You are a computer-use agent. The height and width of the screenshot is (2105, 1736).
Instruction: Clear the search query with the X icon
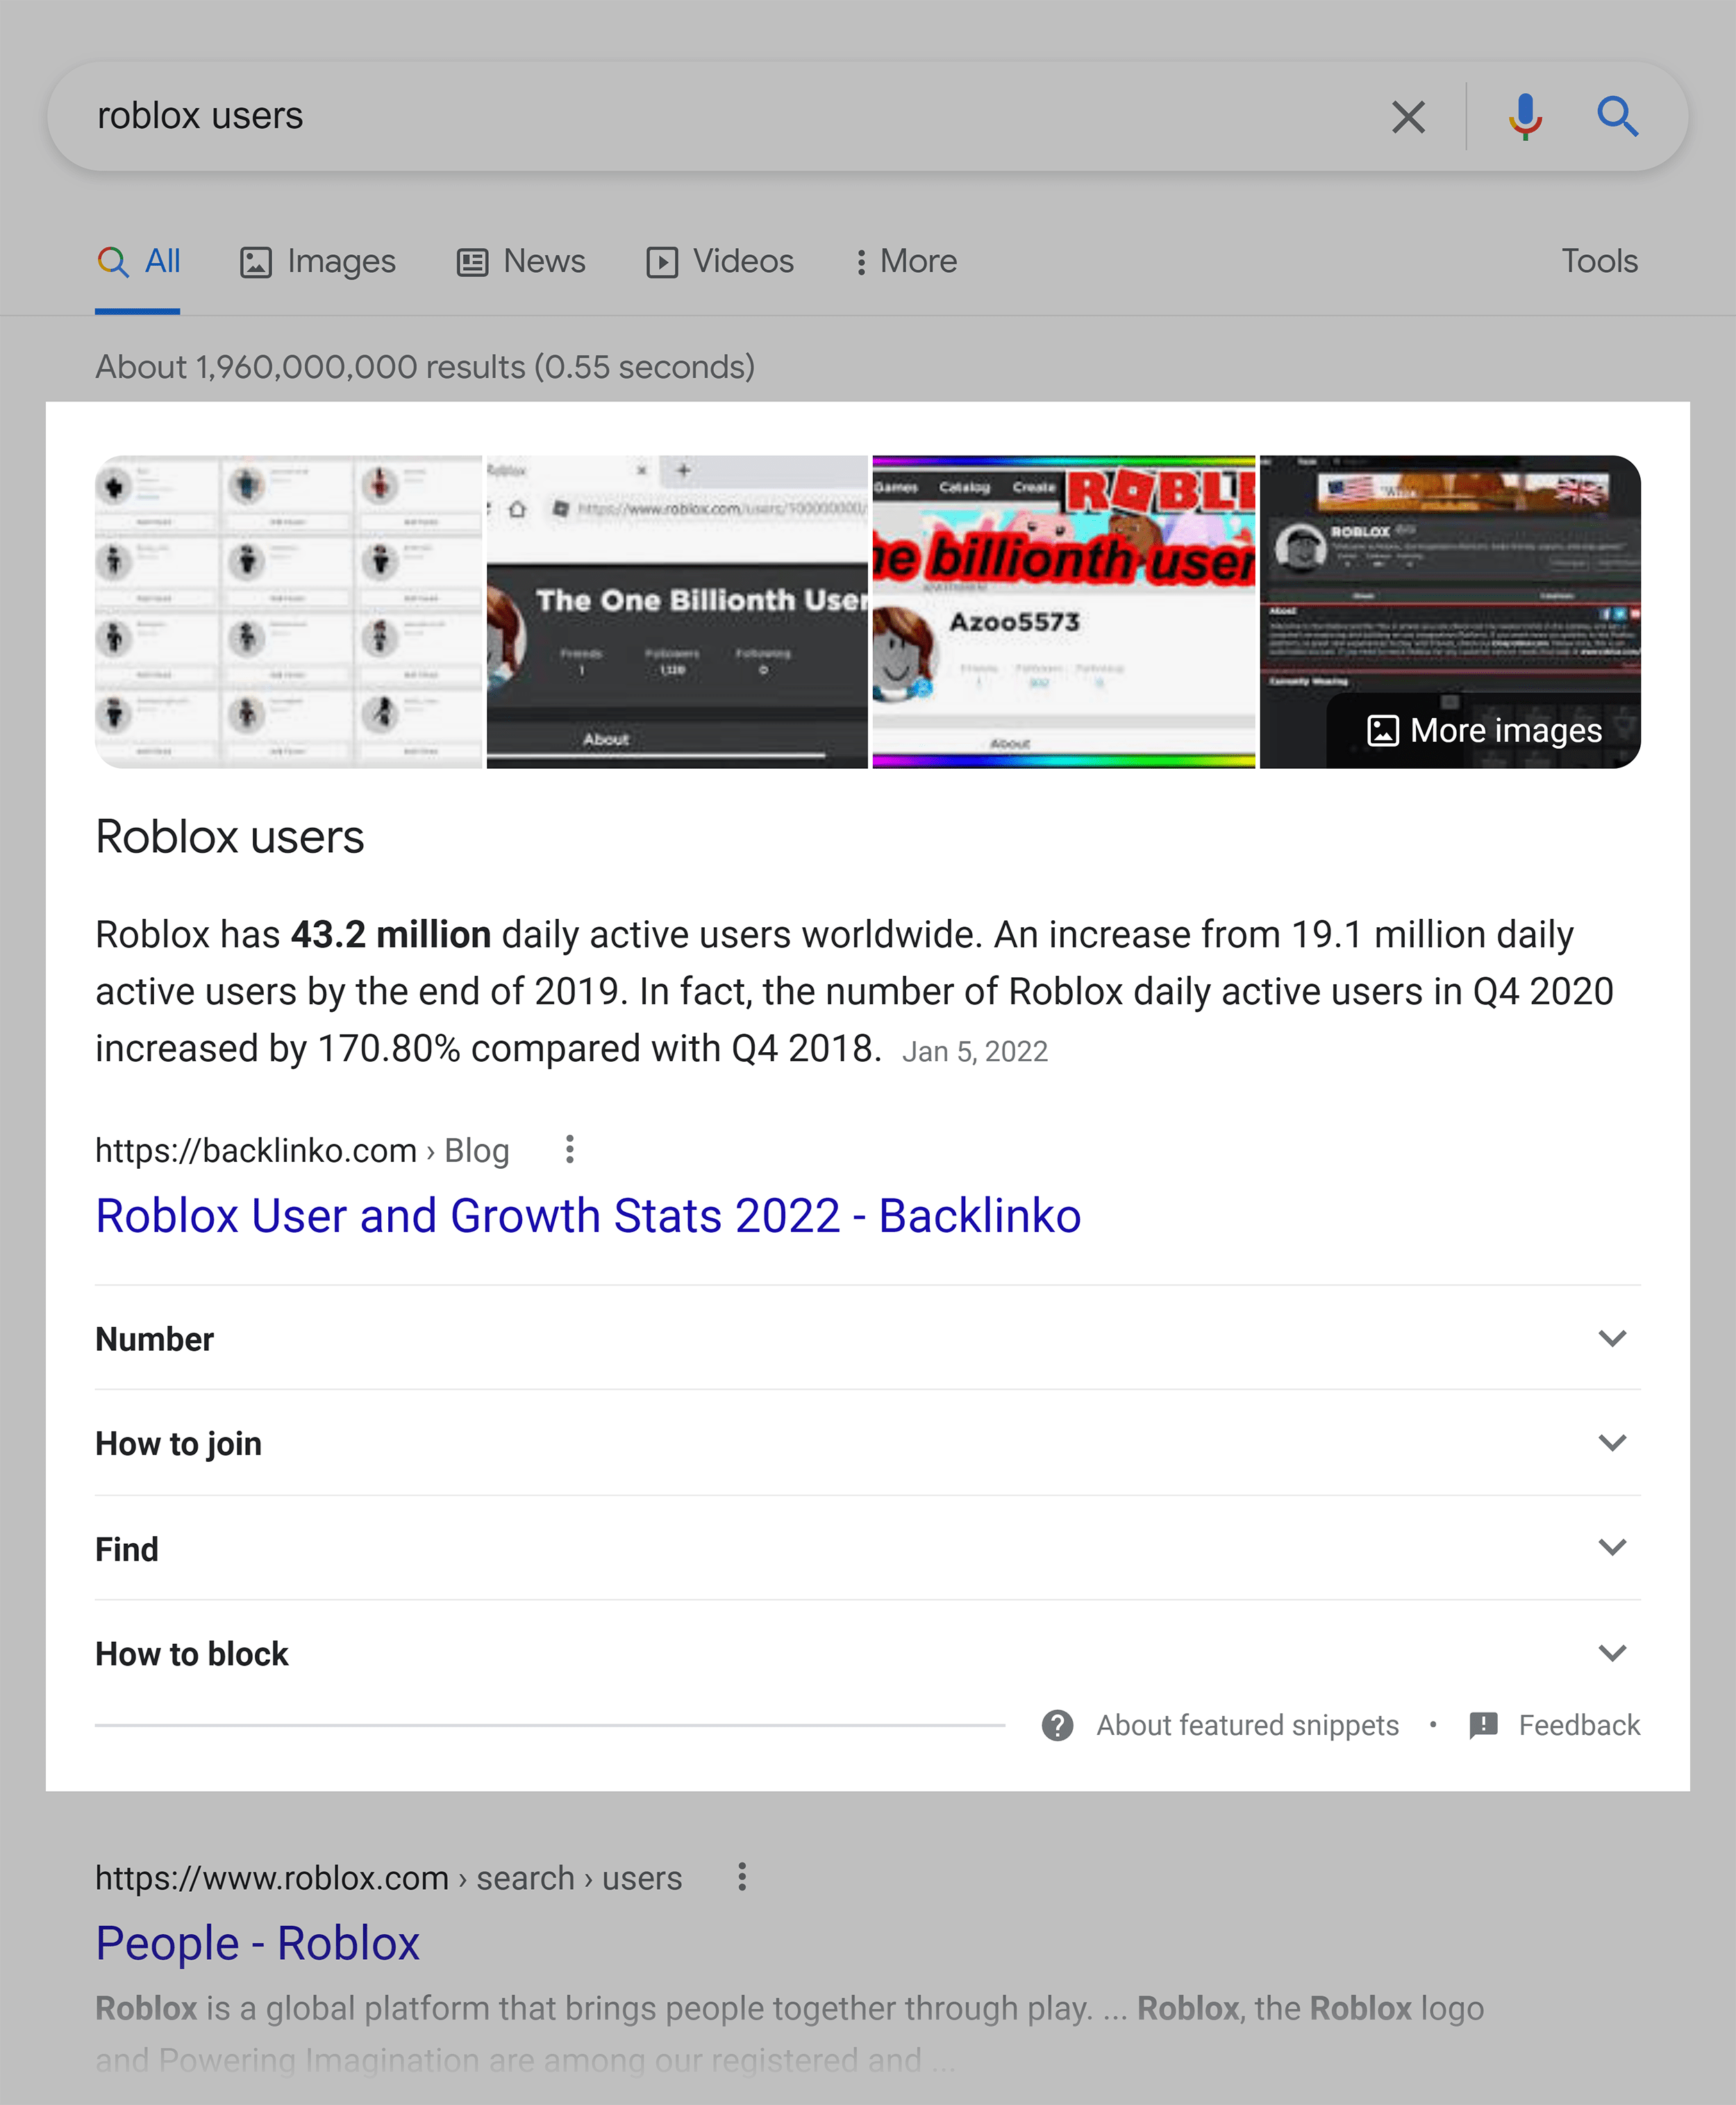[x=1408, y=116]
